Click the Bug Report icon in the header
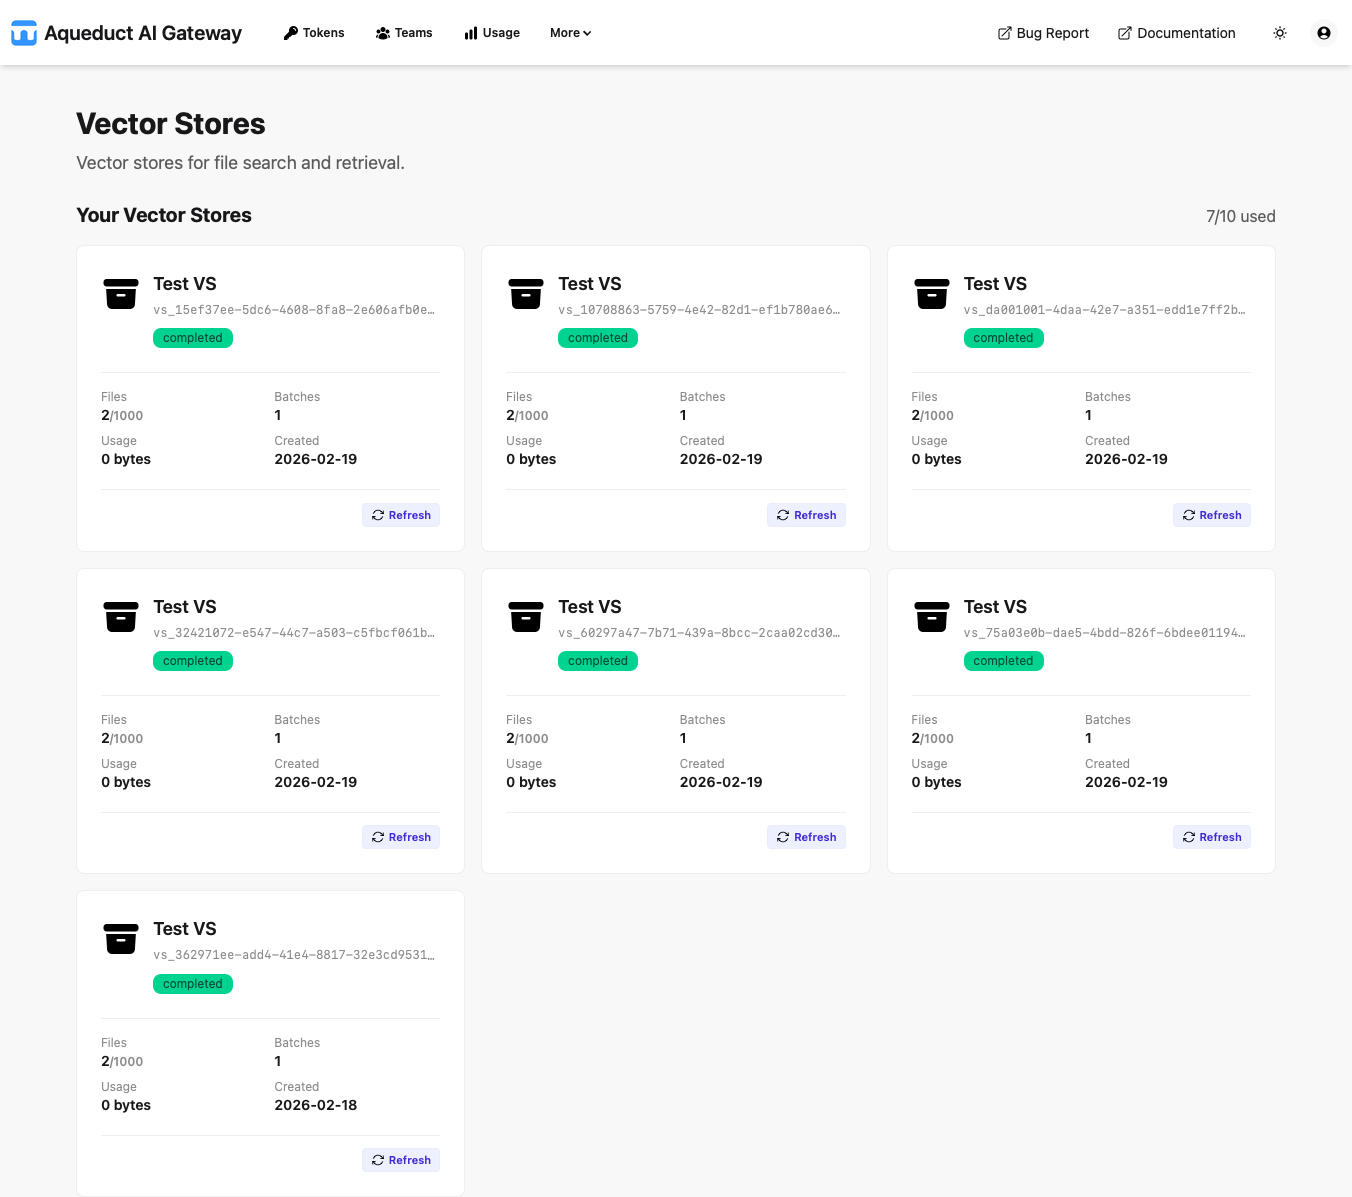This screenshot has width=1352, height=1197. [1003, 33]
